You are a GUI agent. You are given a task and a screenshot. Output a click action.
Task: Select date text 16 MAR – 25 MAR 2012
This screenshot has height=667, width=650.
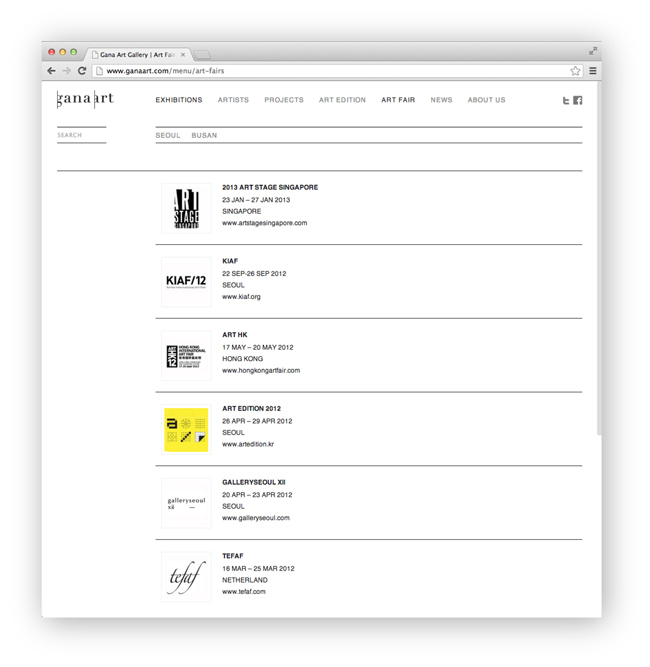258,569
